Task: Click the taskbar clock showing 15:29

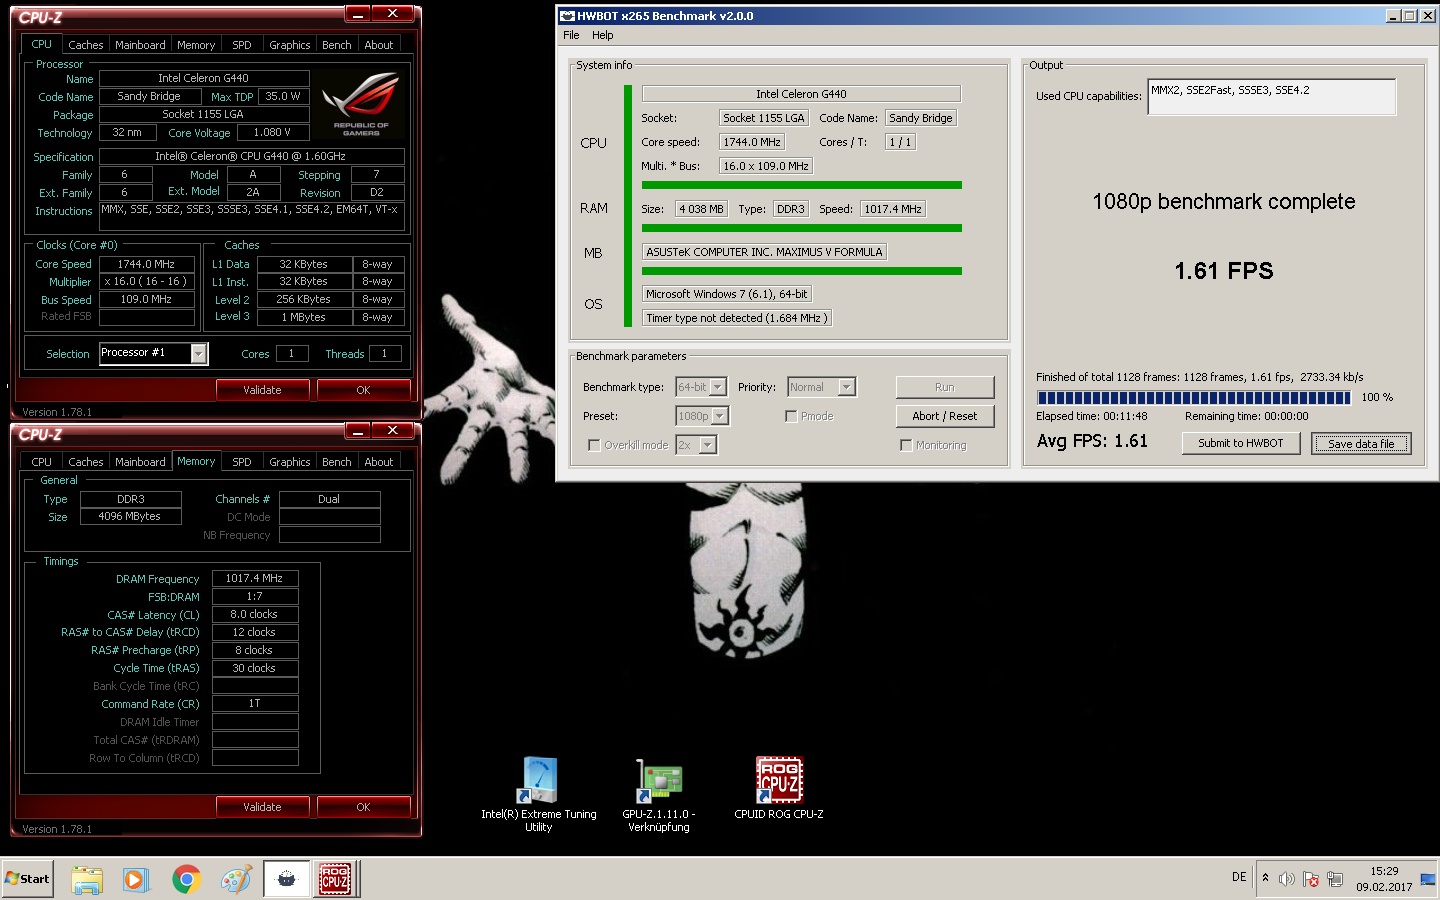Action: (1384, 879)
